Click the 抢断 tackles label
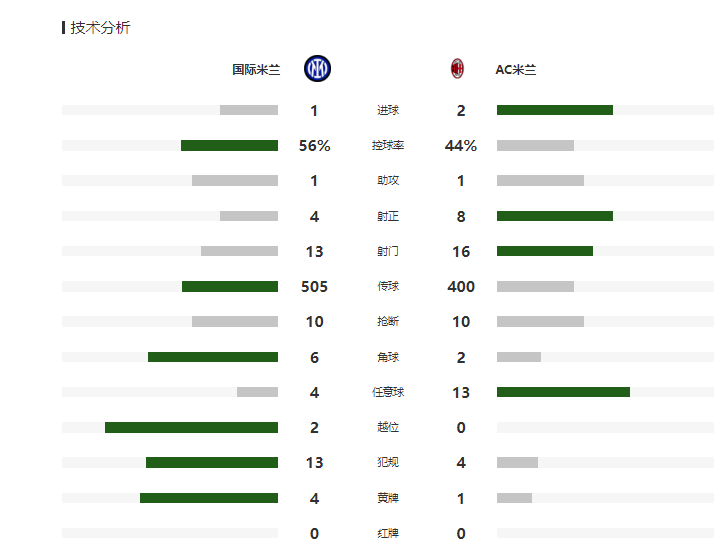724x556 pixels. tap(388, 321)
